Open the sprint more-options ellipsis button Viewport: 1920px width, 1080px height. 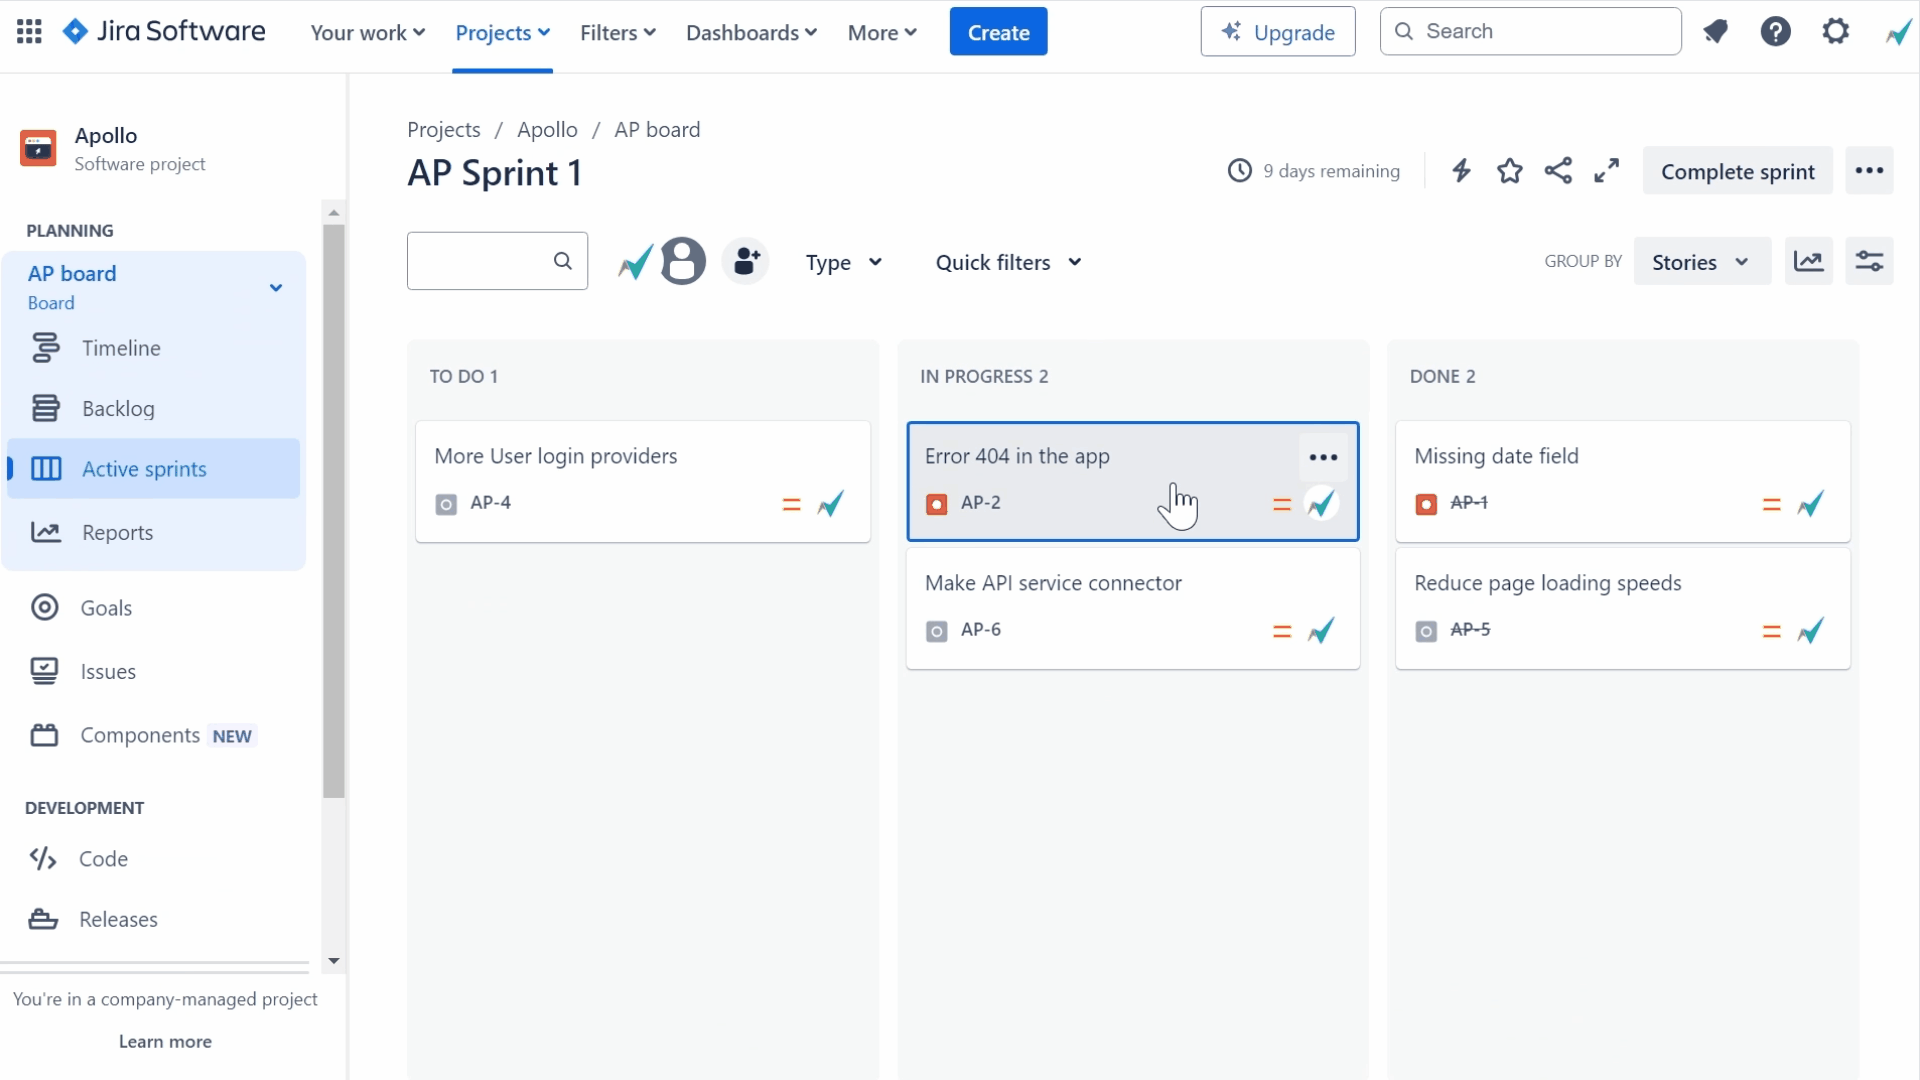[x=1869, y=171]
